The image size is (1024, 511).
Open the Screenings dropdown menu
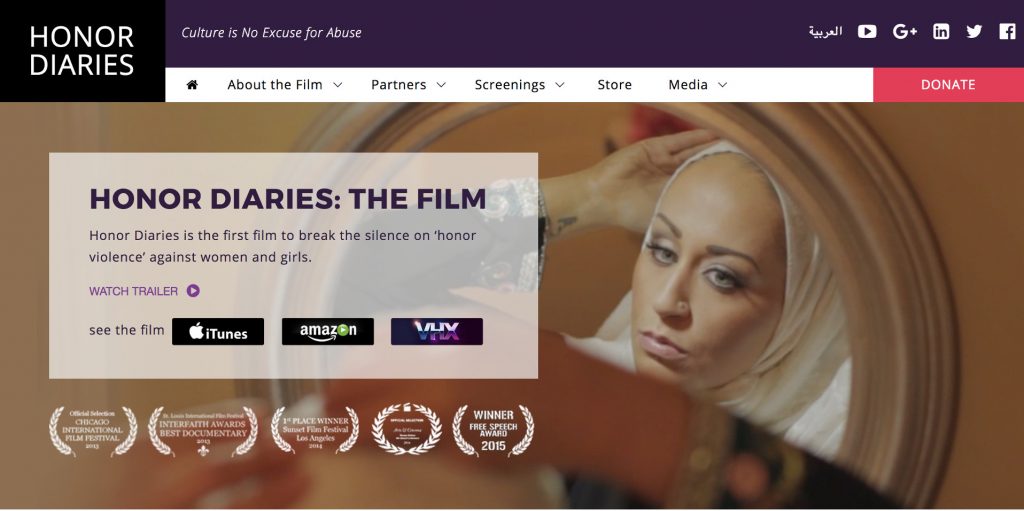click(519, 85)
